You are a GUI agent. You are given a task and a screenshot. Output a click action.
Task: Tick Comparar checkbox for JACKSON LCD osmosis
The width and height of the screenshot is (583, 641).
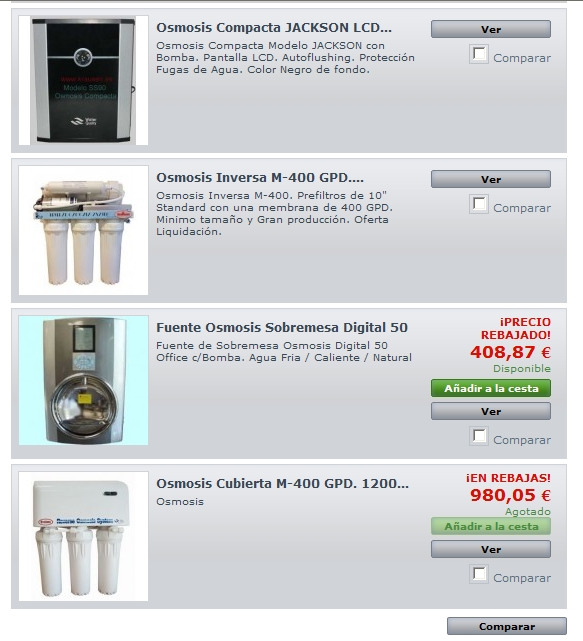(479, 54)
